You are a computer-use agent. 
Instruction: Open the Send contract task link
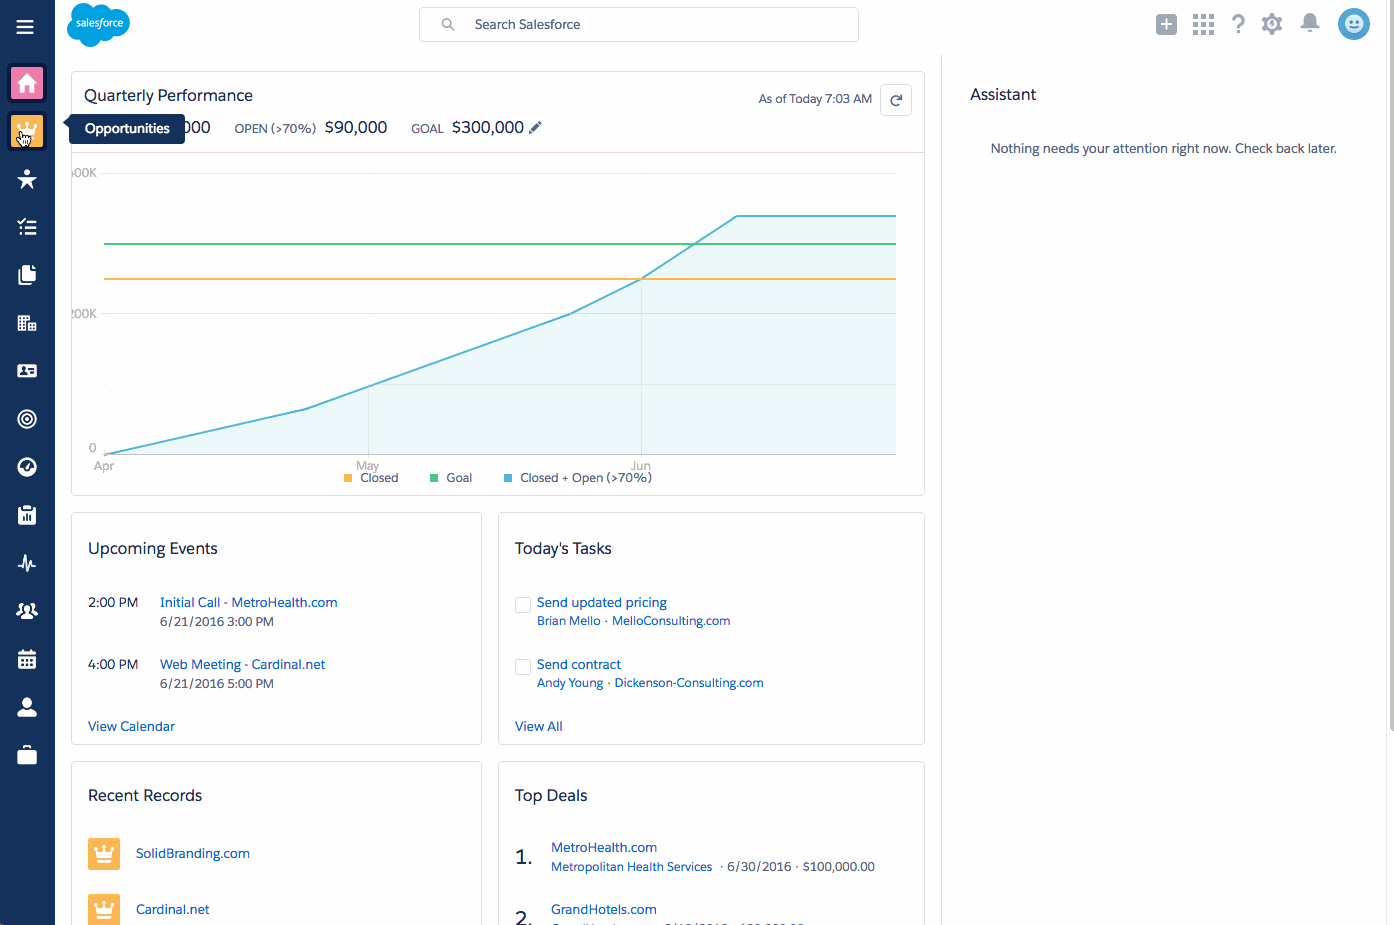[x=579, y=664]
